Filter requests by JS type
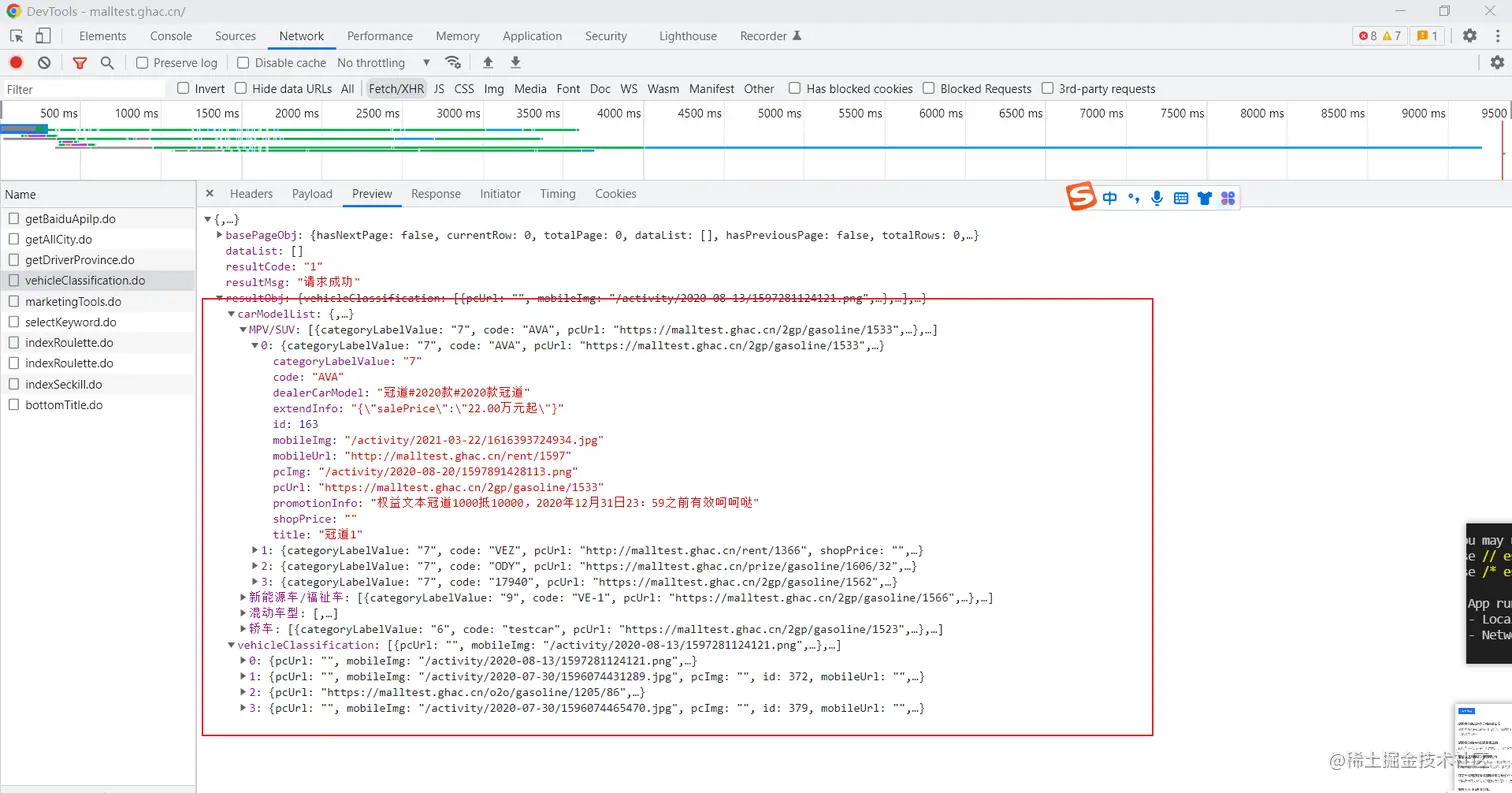1512x793 pixels. 439,89
